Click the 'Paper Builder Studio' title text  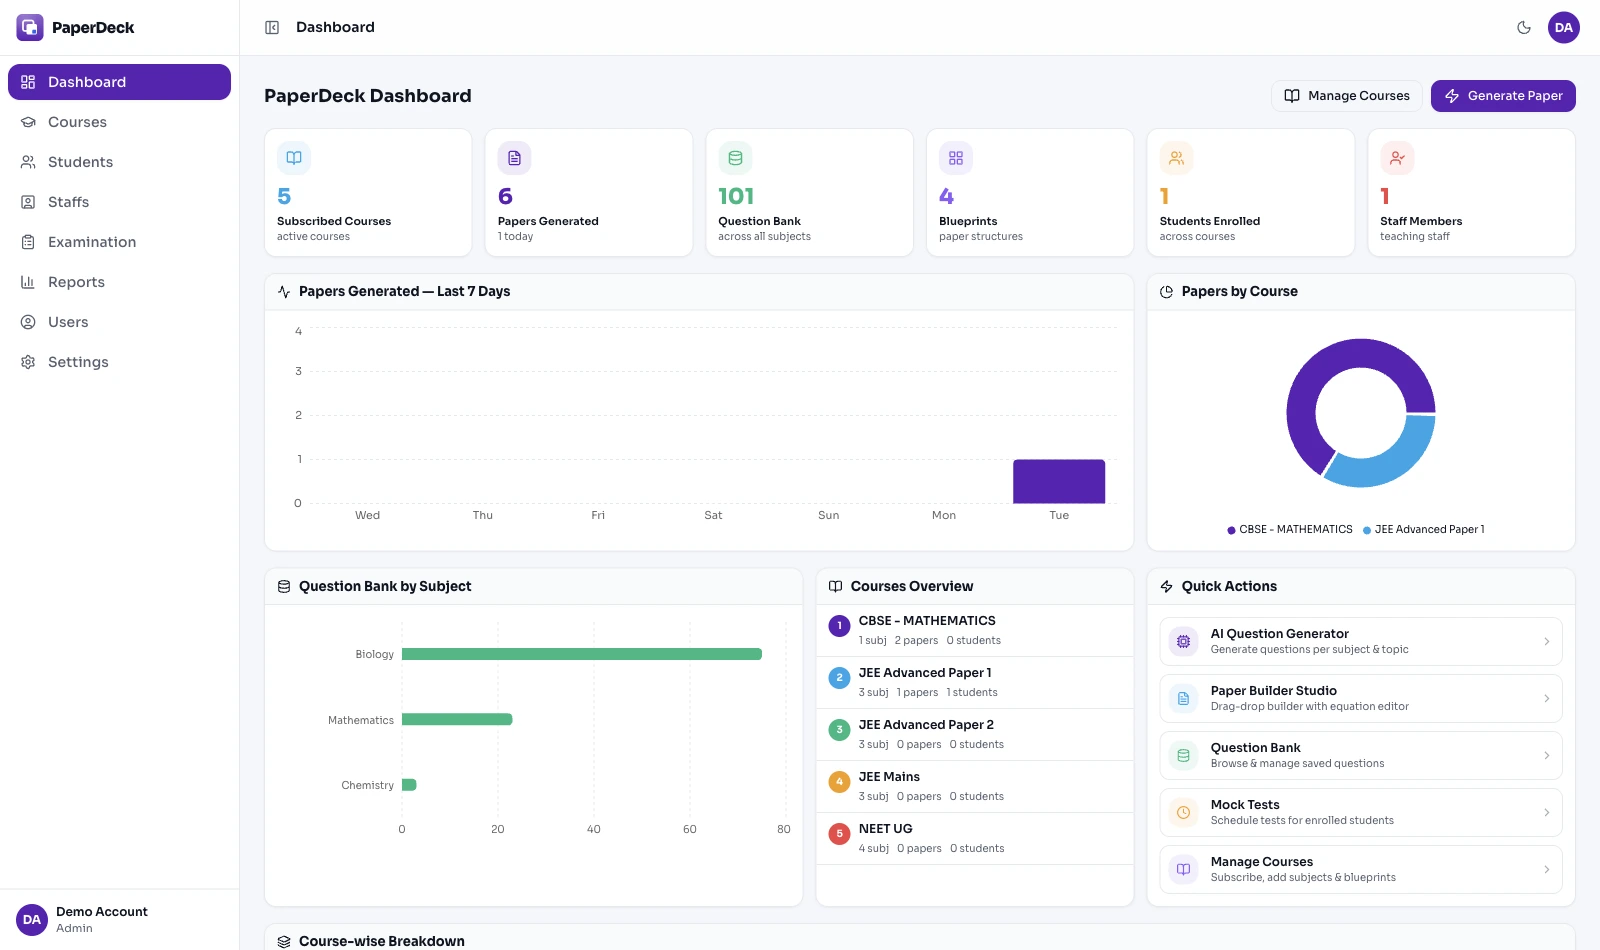point(1274,691)
